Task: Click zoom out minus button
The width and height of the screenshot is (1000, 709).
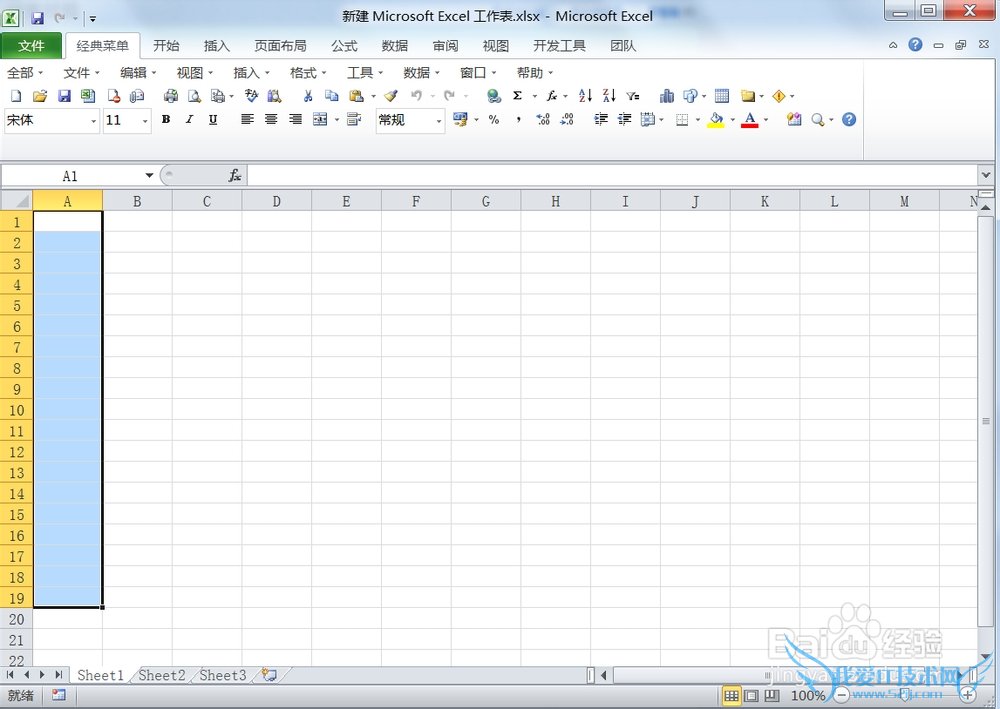Action: [842, 696]
